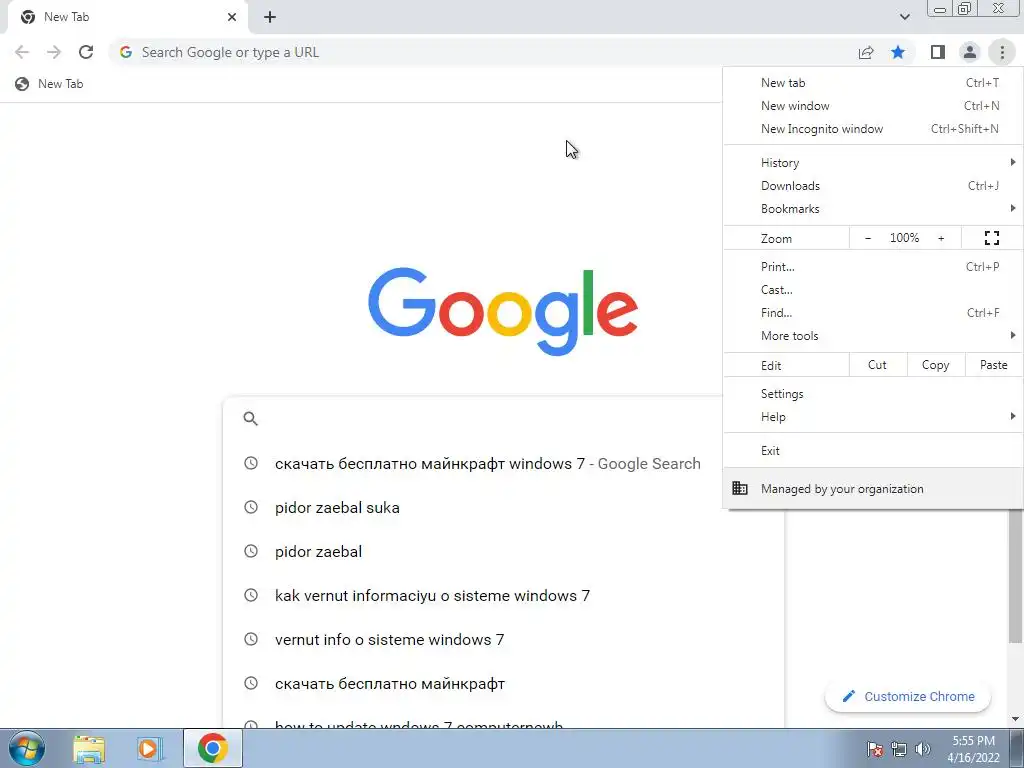The image size is (1024, 768).
Task: Open the tab search chevron
Action: (x=904, y=17)
